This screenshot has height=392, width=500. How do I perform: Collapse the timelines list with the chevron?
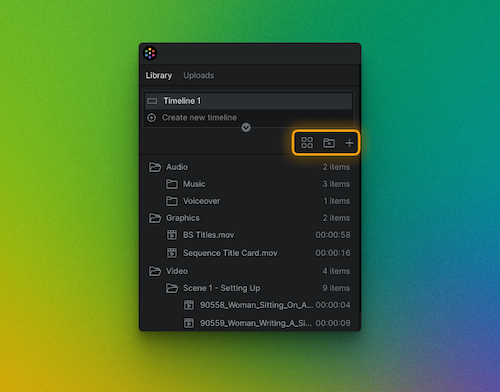(x=246, y=127)
